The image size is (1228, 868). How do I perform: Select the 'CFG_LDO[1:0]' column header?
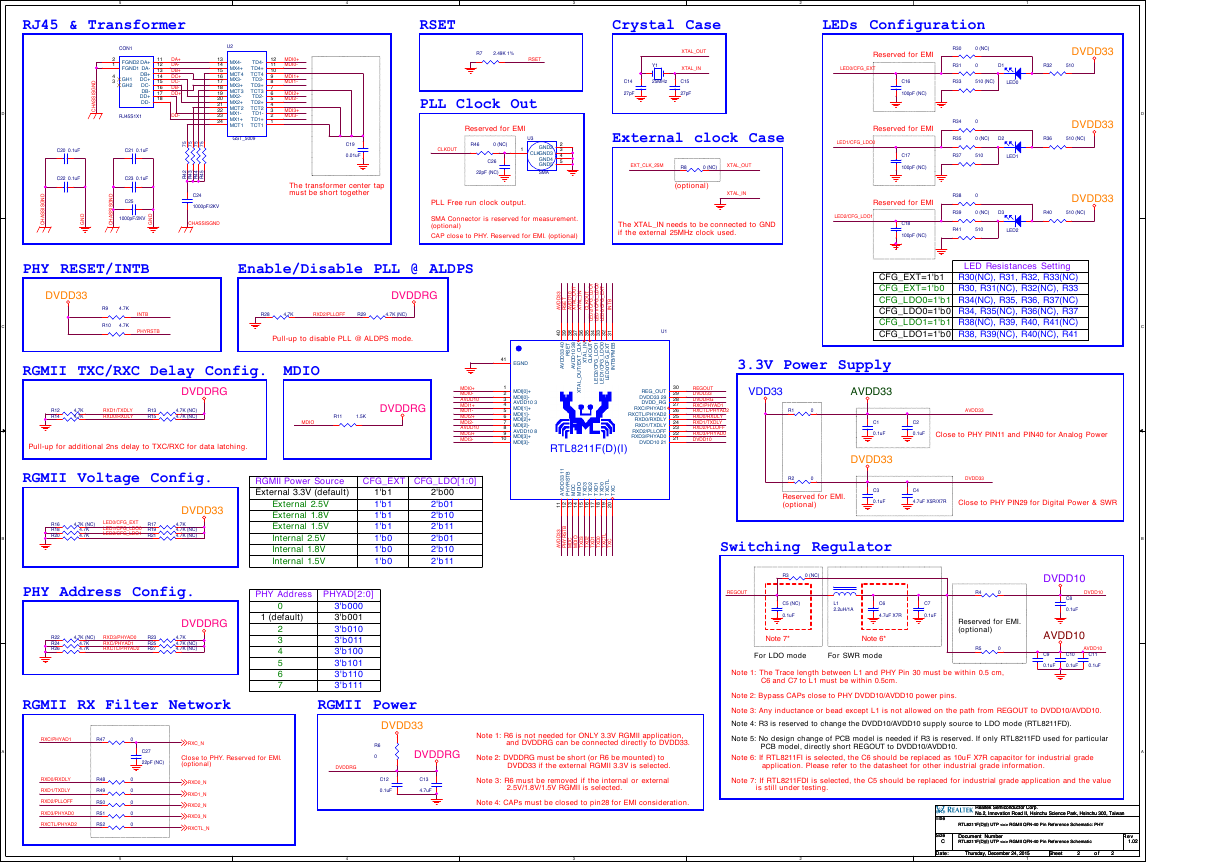445,481
